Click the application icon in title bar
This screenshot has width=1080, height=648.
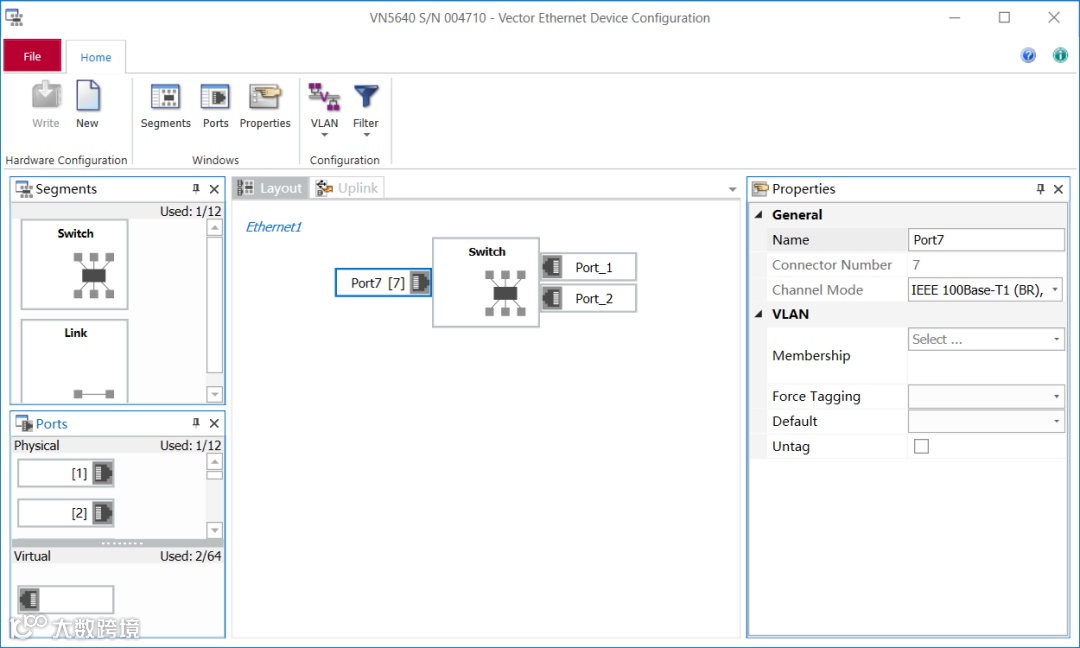coord(14,17)
